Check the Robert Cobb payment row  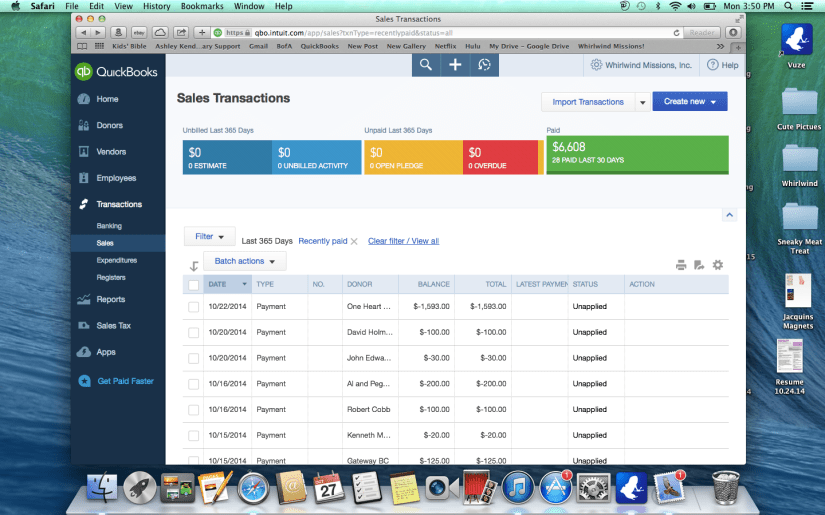(x=193, y=410)
